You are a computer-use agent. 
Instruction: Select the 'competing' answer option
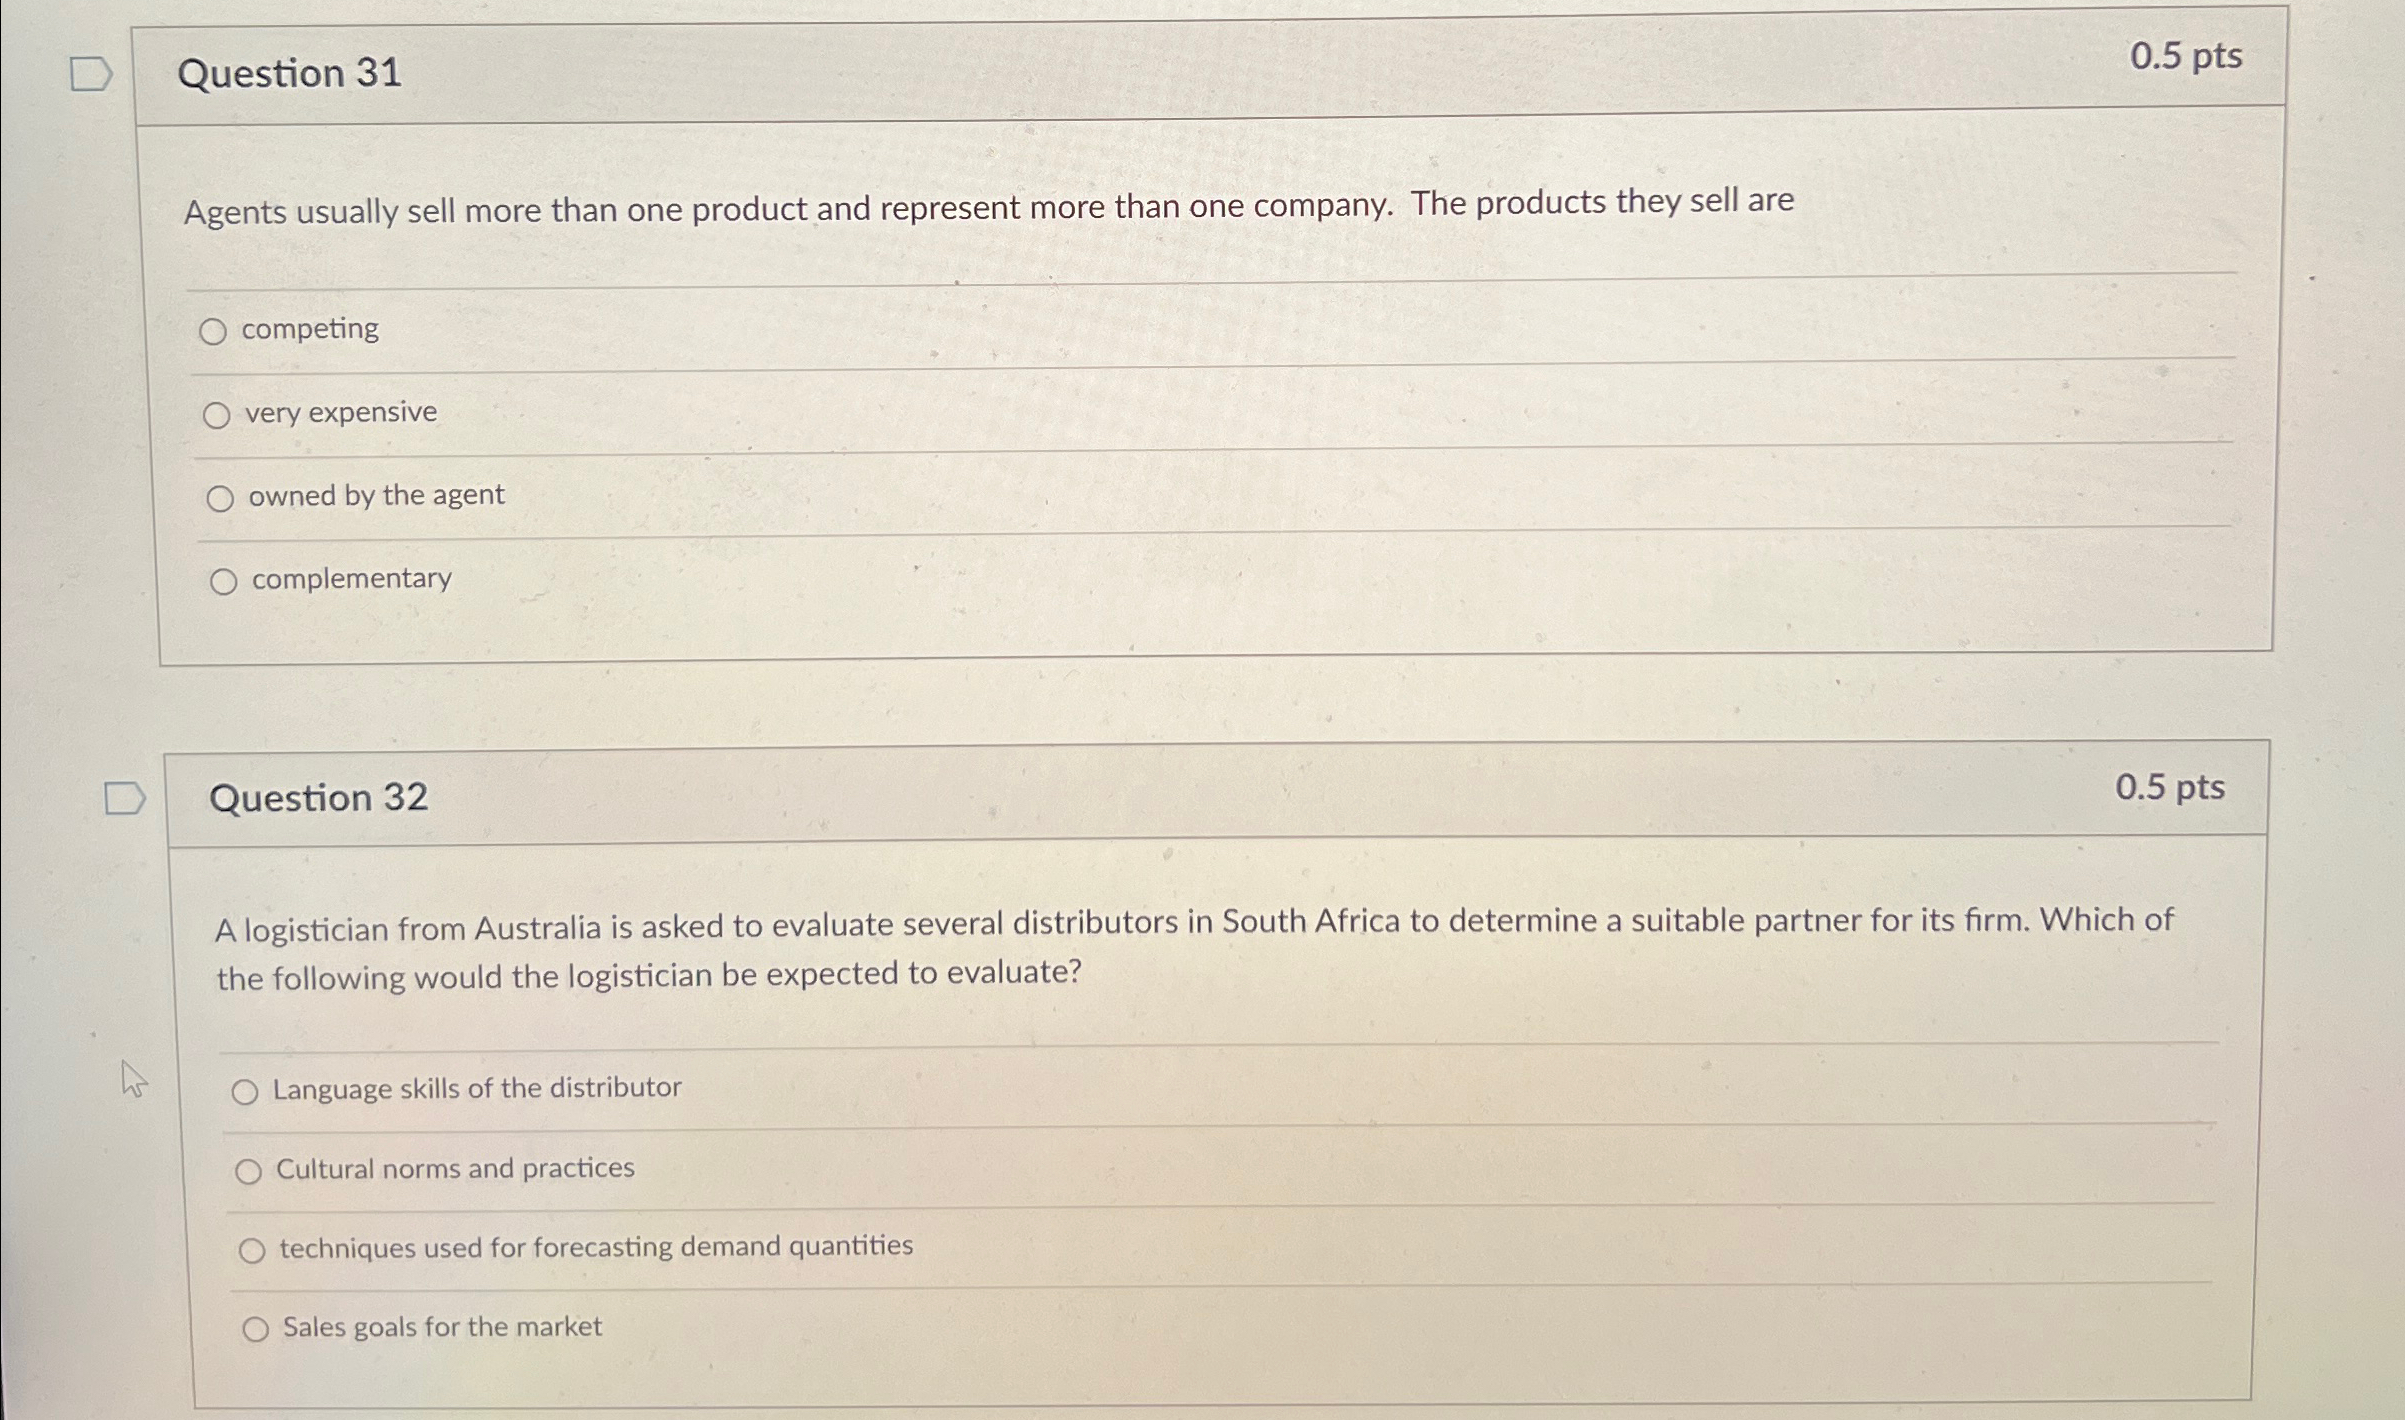pos(218,330)
